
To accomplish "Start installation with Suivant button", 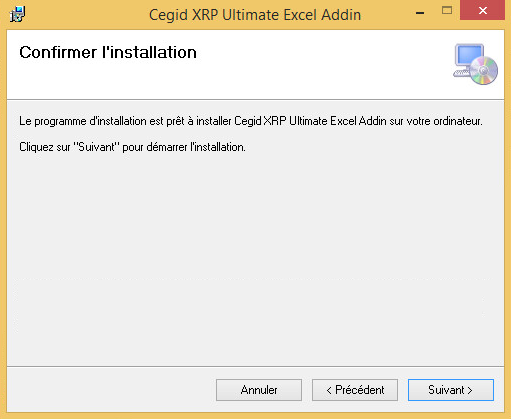I will (x=451, y=390).
